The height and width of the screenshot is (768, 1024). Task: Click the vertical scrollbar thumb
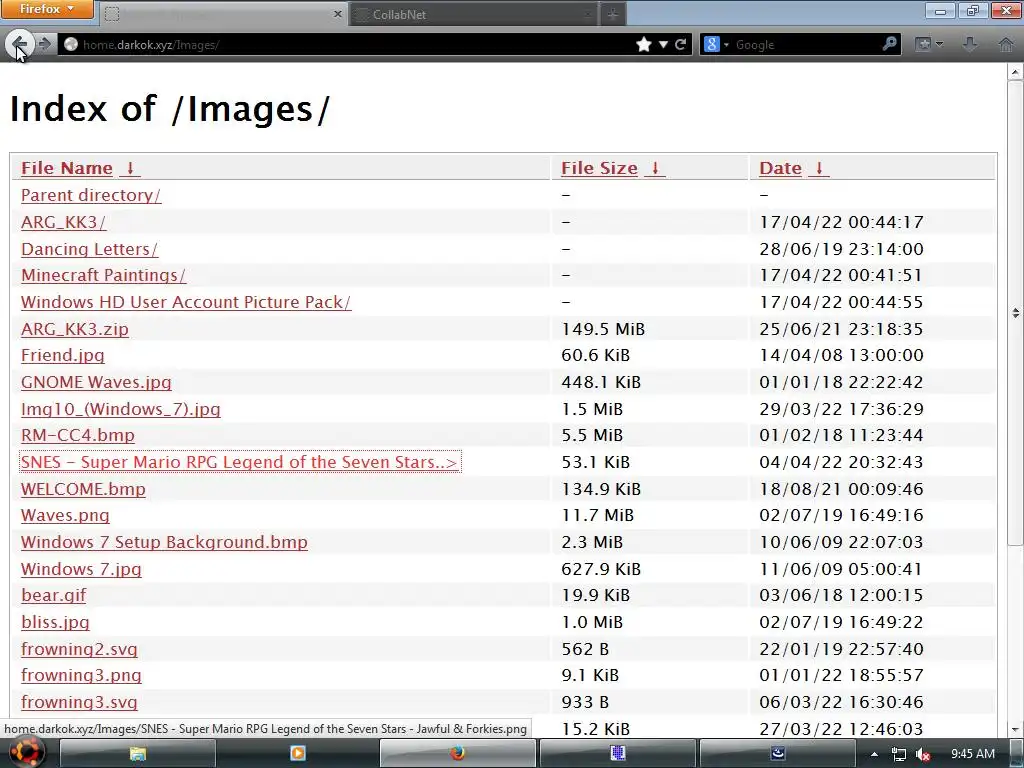[1016, 312]
